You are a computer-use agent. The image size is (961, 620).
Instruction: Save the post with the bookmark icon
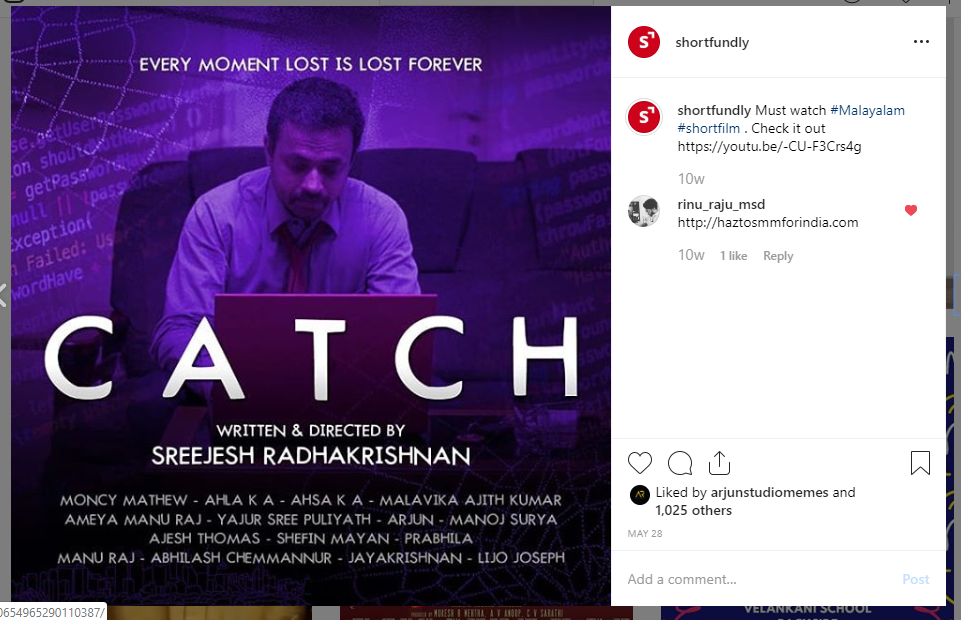pyautogui.click(x=920, y=463)
